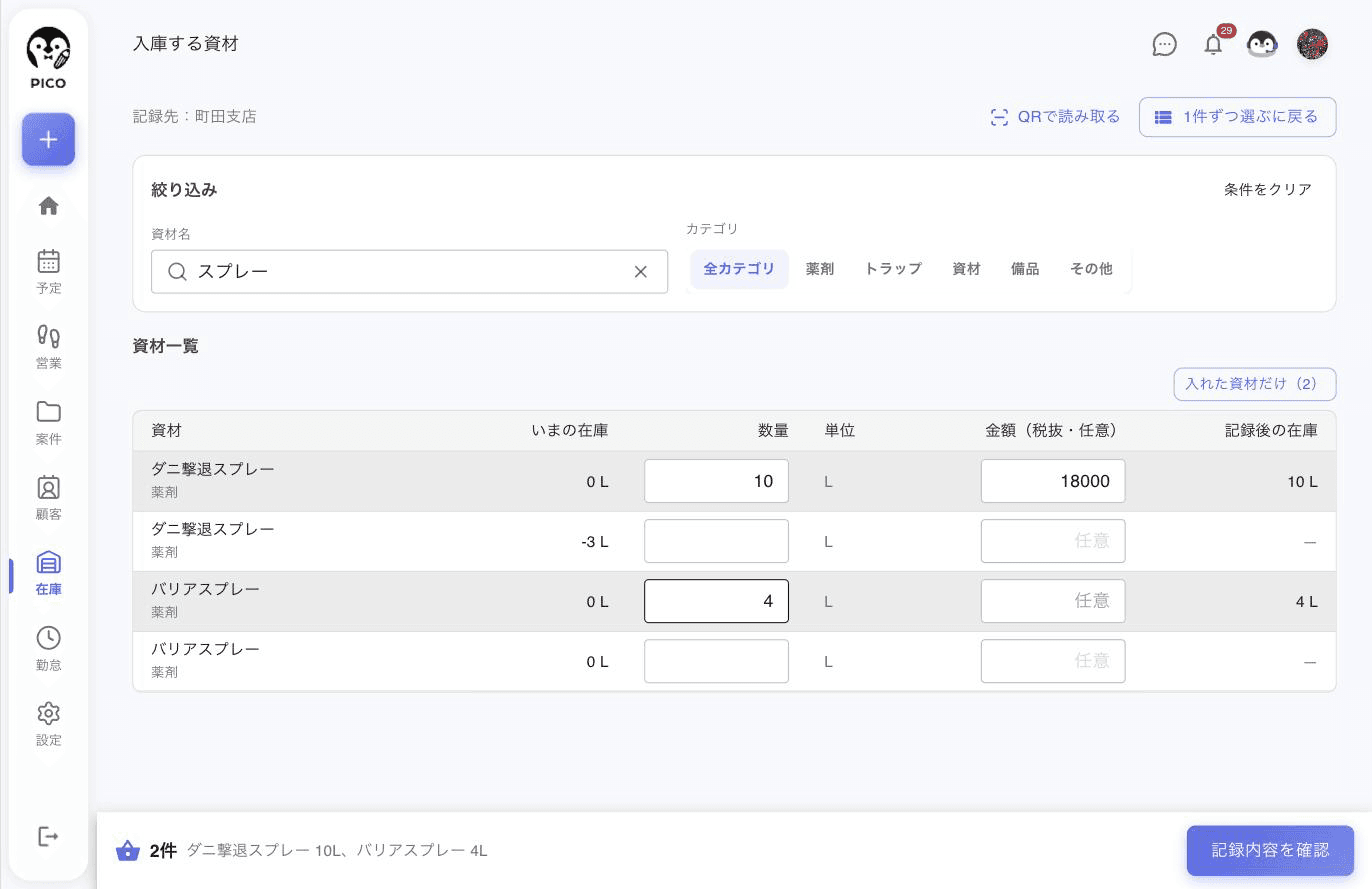Image resolution: width=1372 pixels, height=889 pixels.
Task: Click quantity field showing 10
Action: tap(716, 481)
